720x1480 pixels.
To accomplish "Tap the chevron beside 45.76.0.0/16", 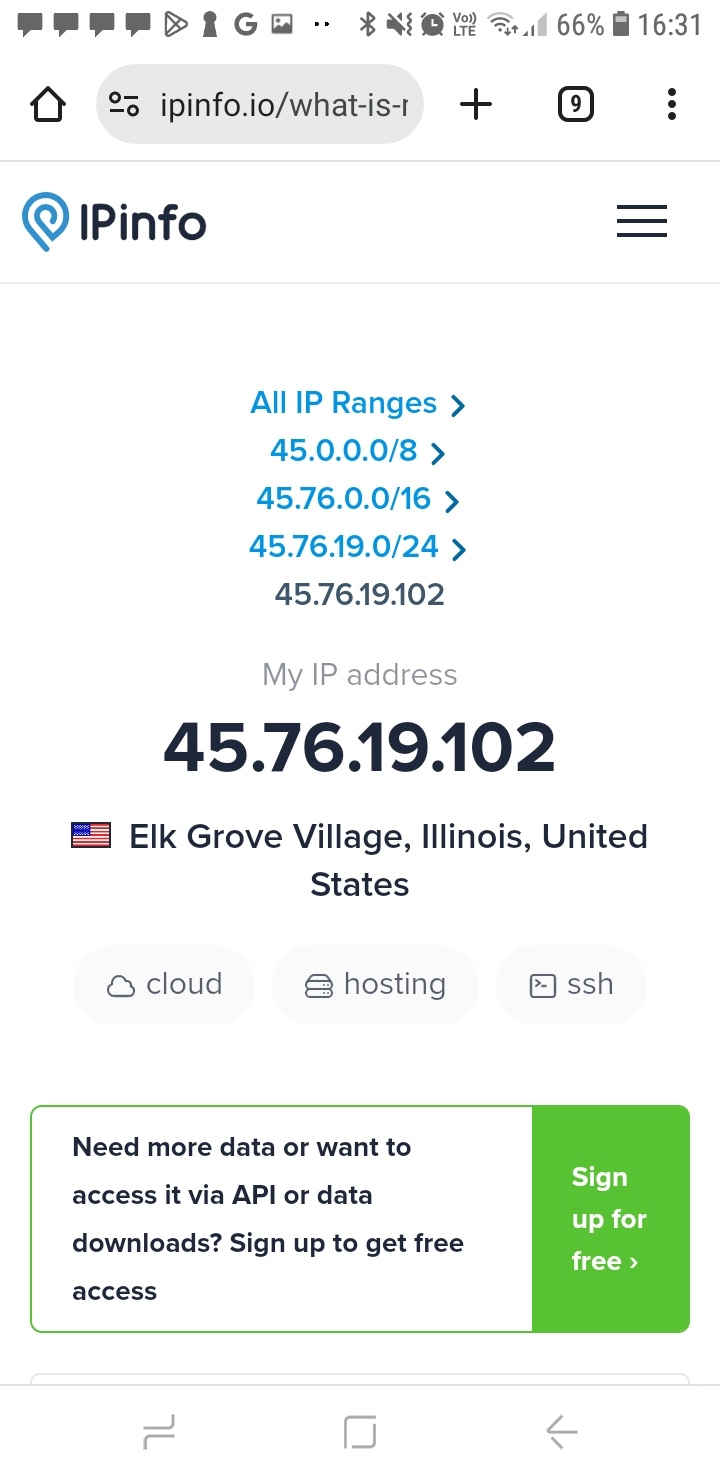I will [x=452, y=500].
